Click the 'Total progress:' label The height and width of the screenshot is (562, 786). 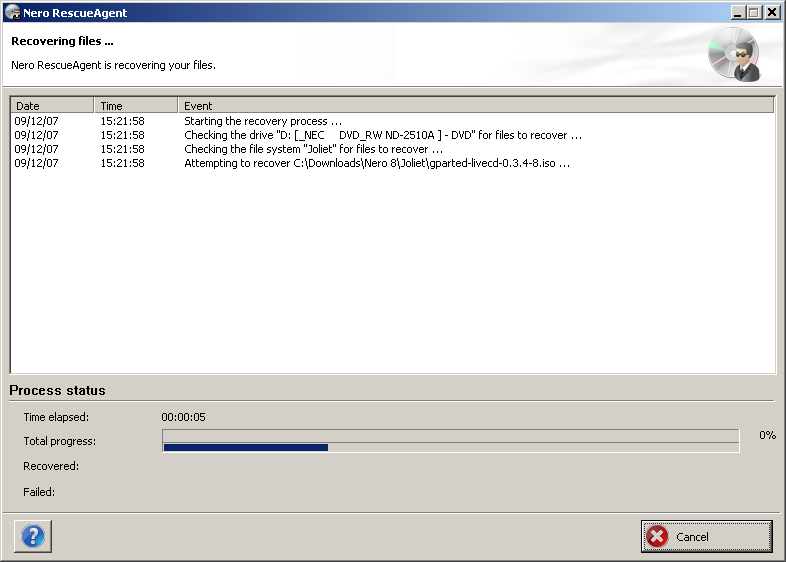[x=60, y=441]
